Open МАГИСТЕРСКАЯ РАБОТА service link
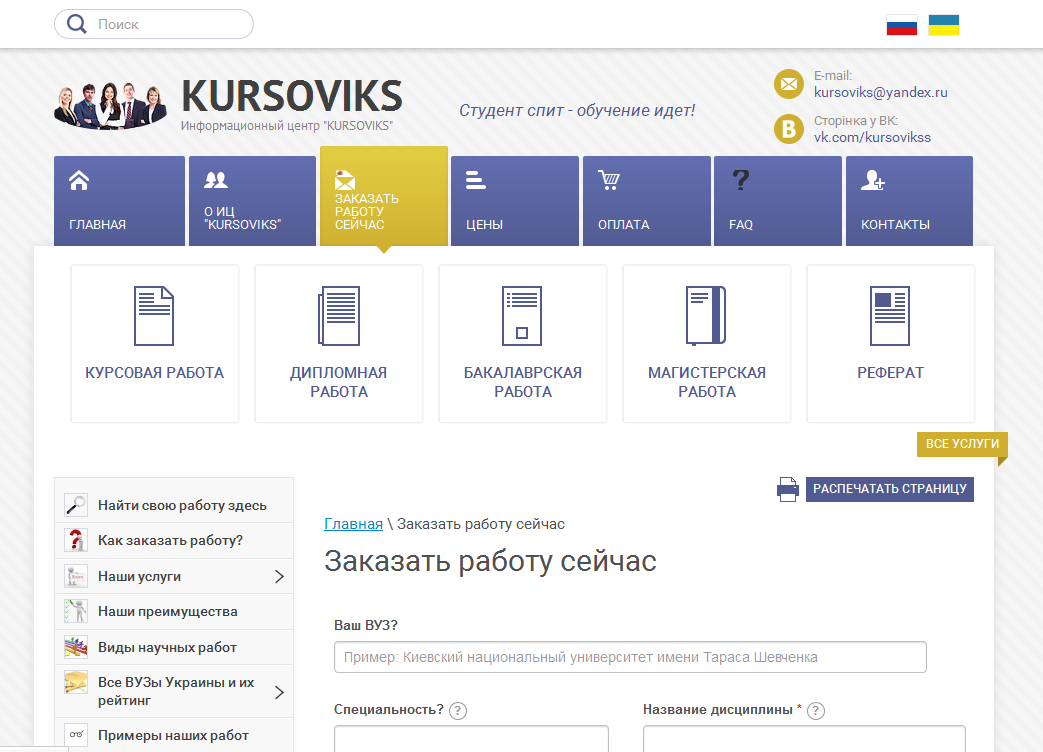The height and width of the screenshot is (752, 1043). [x=706, y=382]
